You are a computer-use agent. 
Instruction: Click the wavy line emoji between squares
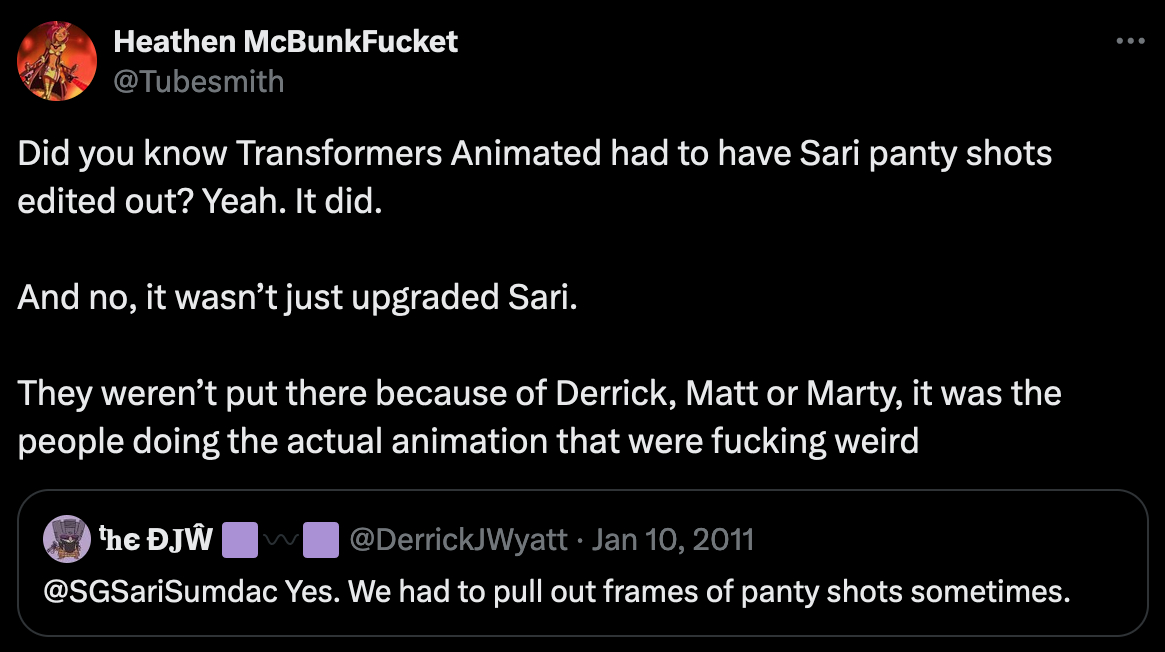[279, 540]
